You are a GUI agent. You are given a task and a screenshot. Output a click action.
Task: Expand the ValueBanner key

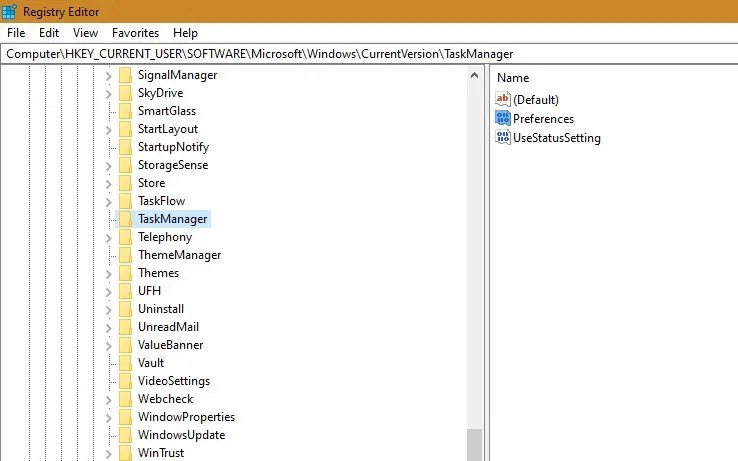(108, 346)
